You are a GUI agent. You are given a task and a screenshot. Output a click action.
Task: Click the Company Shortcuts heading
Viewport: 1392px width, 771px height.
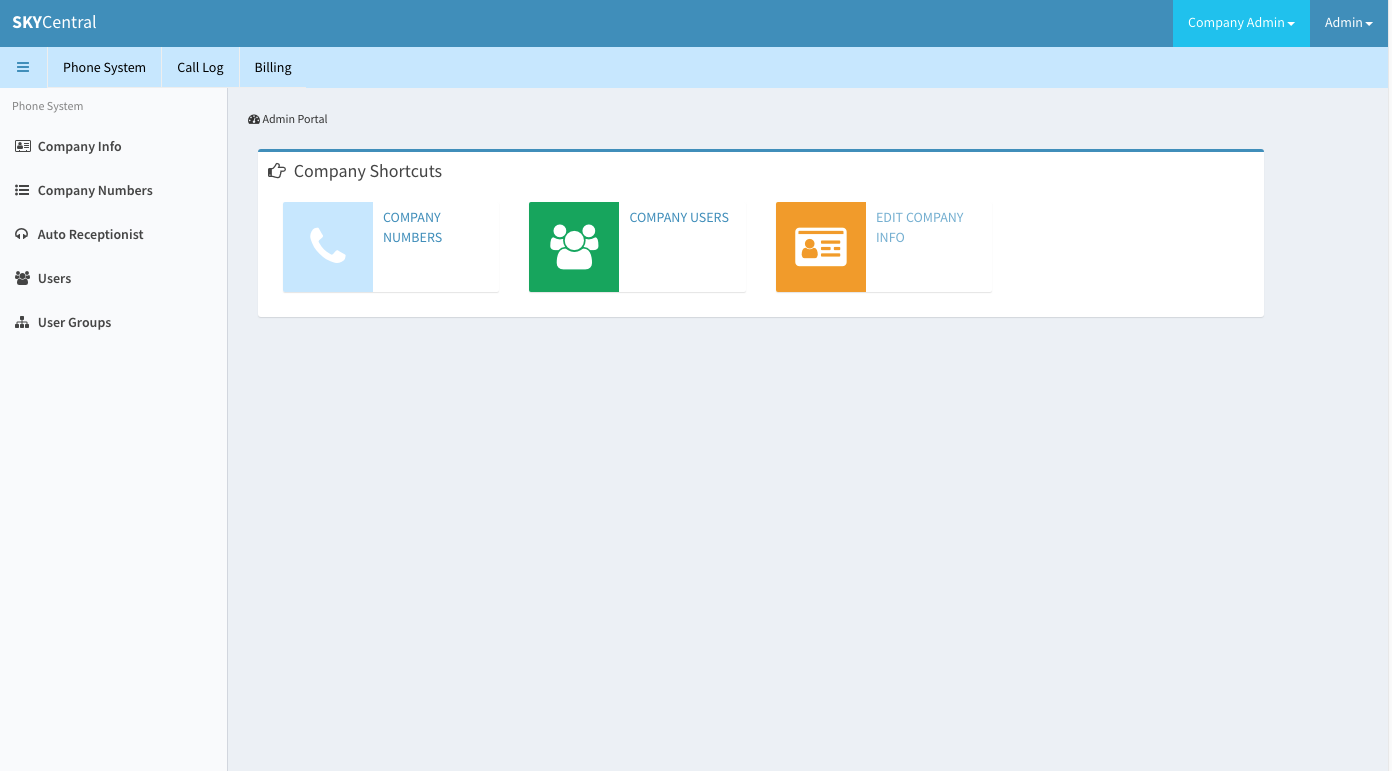[368, 171]
